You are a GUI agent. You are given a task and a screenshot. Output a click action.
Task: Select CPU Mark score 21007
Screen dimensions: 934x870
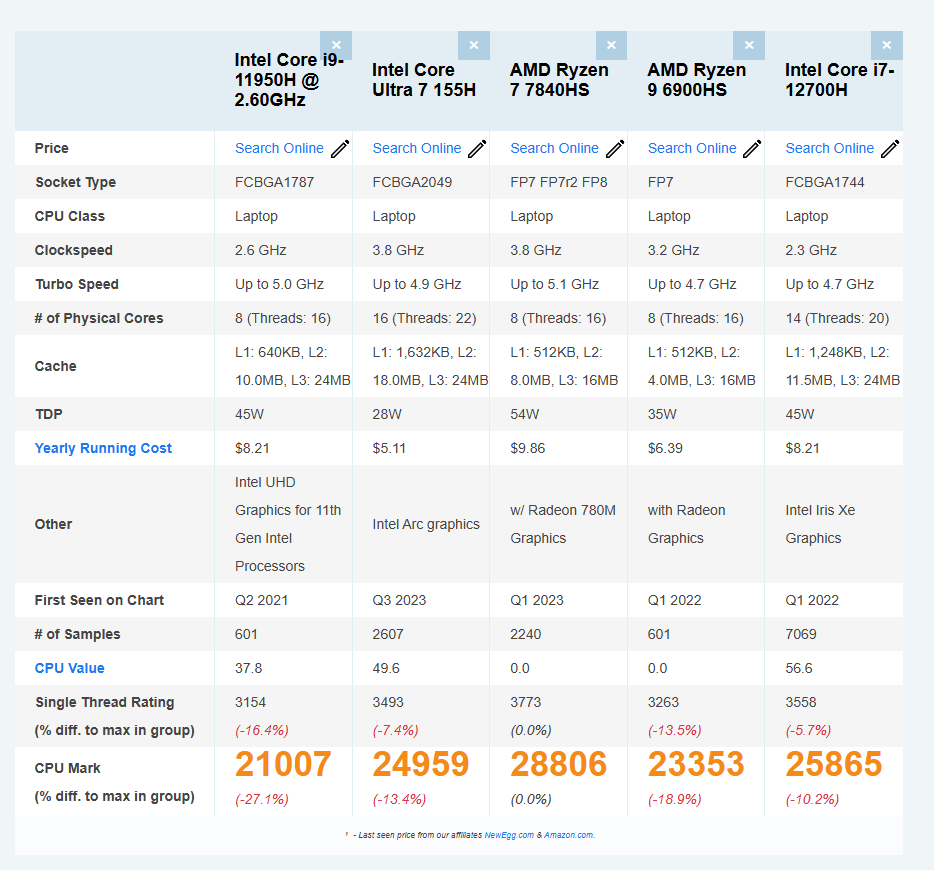[283, 764]
